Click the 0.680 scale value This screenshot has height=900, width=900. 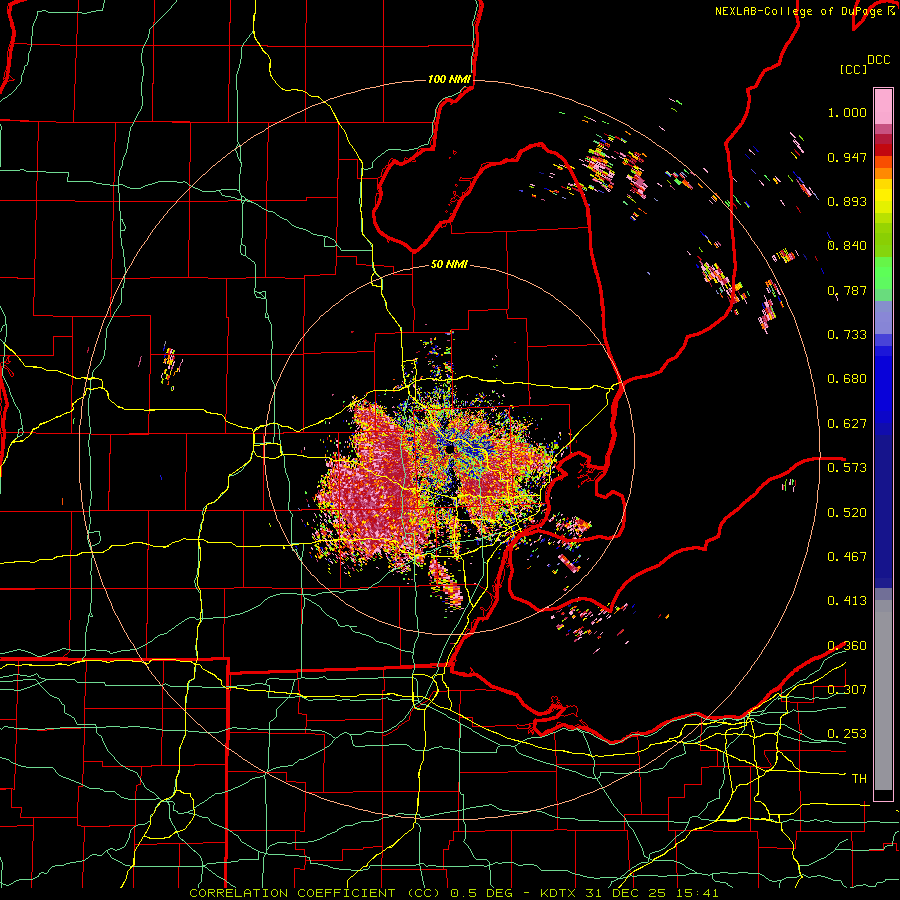[847, 379]
